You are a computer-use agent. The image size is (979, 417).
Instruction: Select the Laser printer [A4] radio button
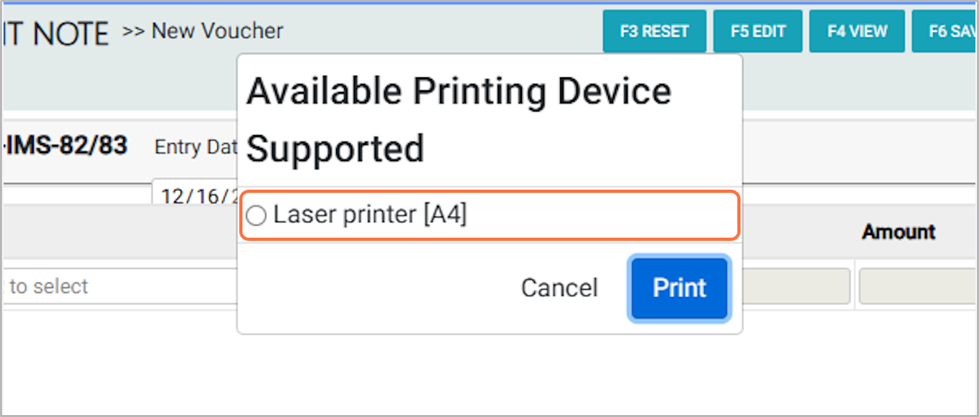pyautogui.click(x=257, y=216)
